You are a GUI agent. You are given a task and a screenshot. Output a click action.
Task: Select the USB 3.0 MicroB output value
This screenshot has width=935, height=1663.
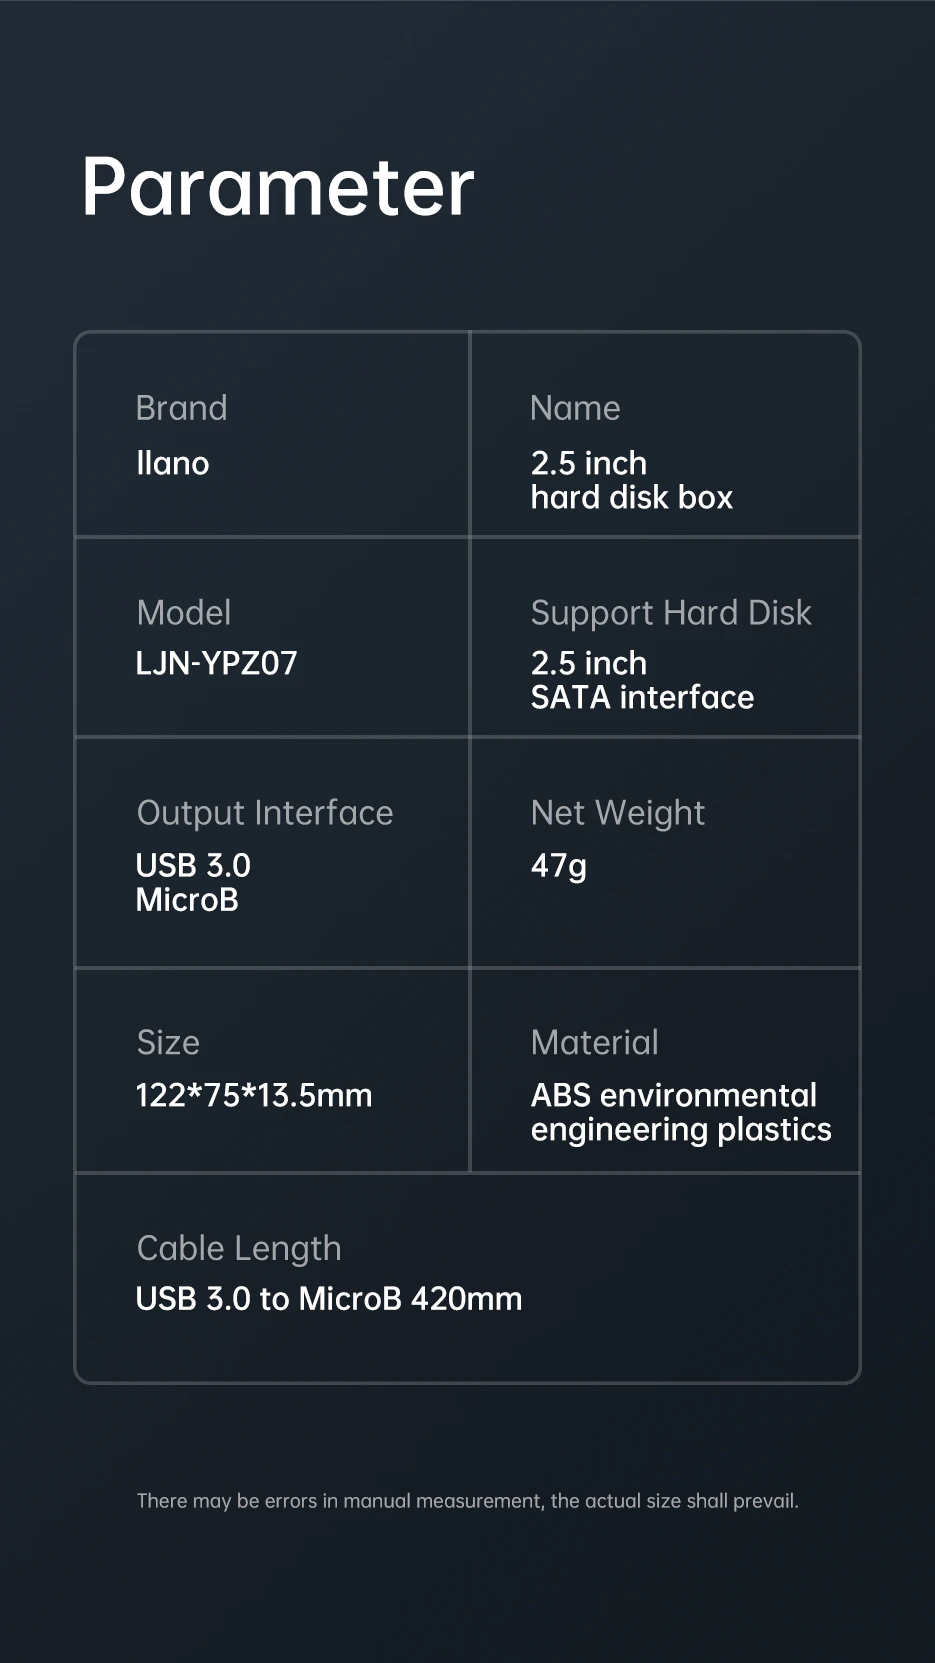193,882
